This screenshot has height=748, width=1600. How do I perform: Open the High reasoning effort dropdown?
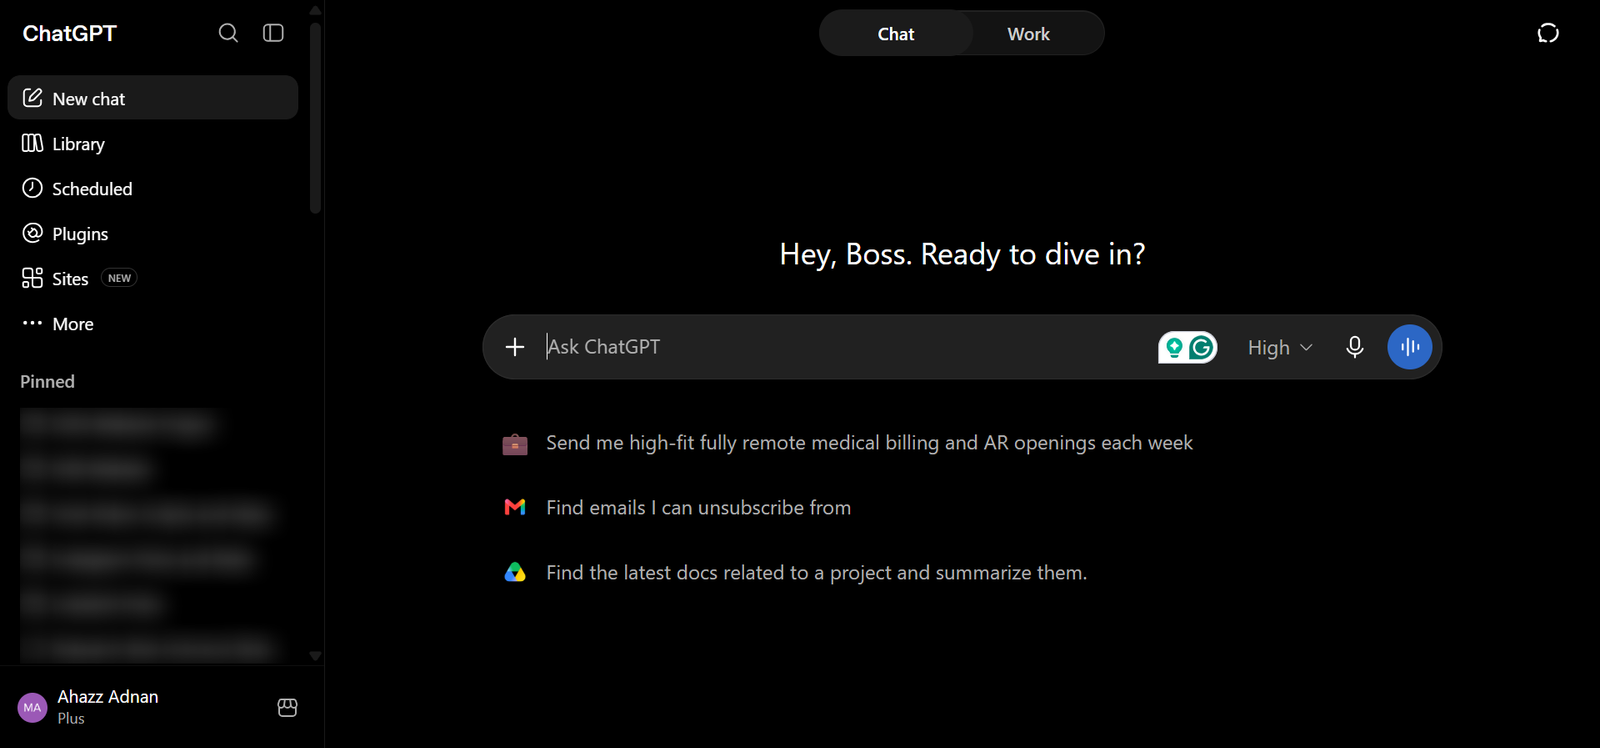click(x=1280, y=347)
